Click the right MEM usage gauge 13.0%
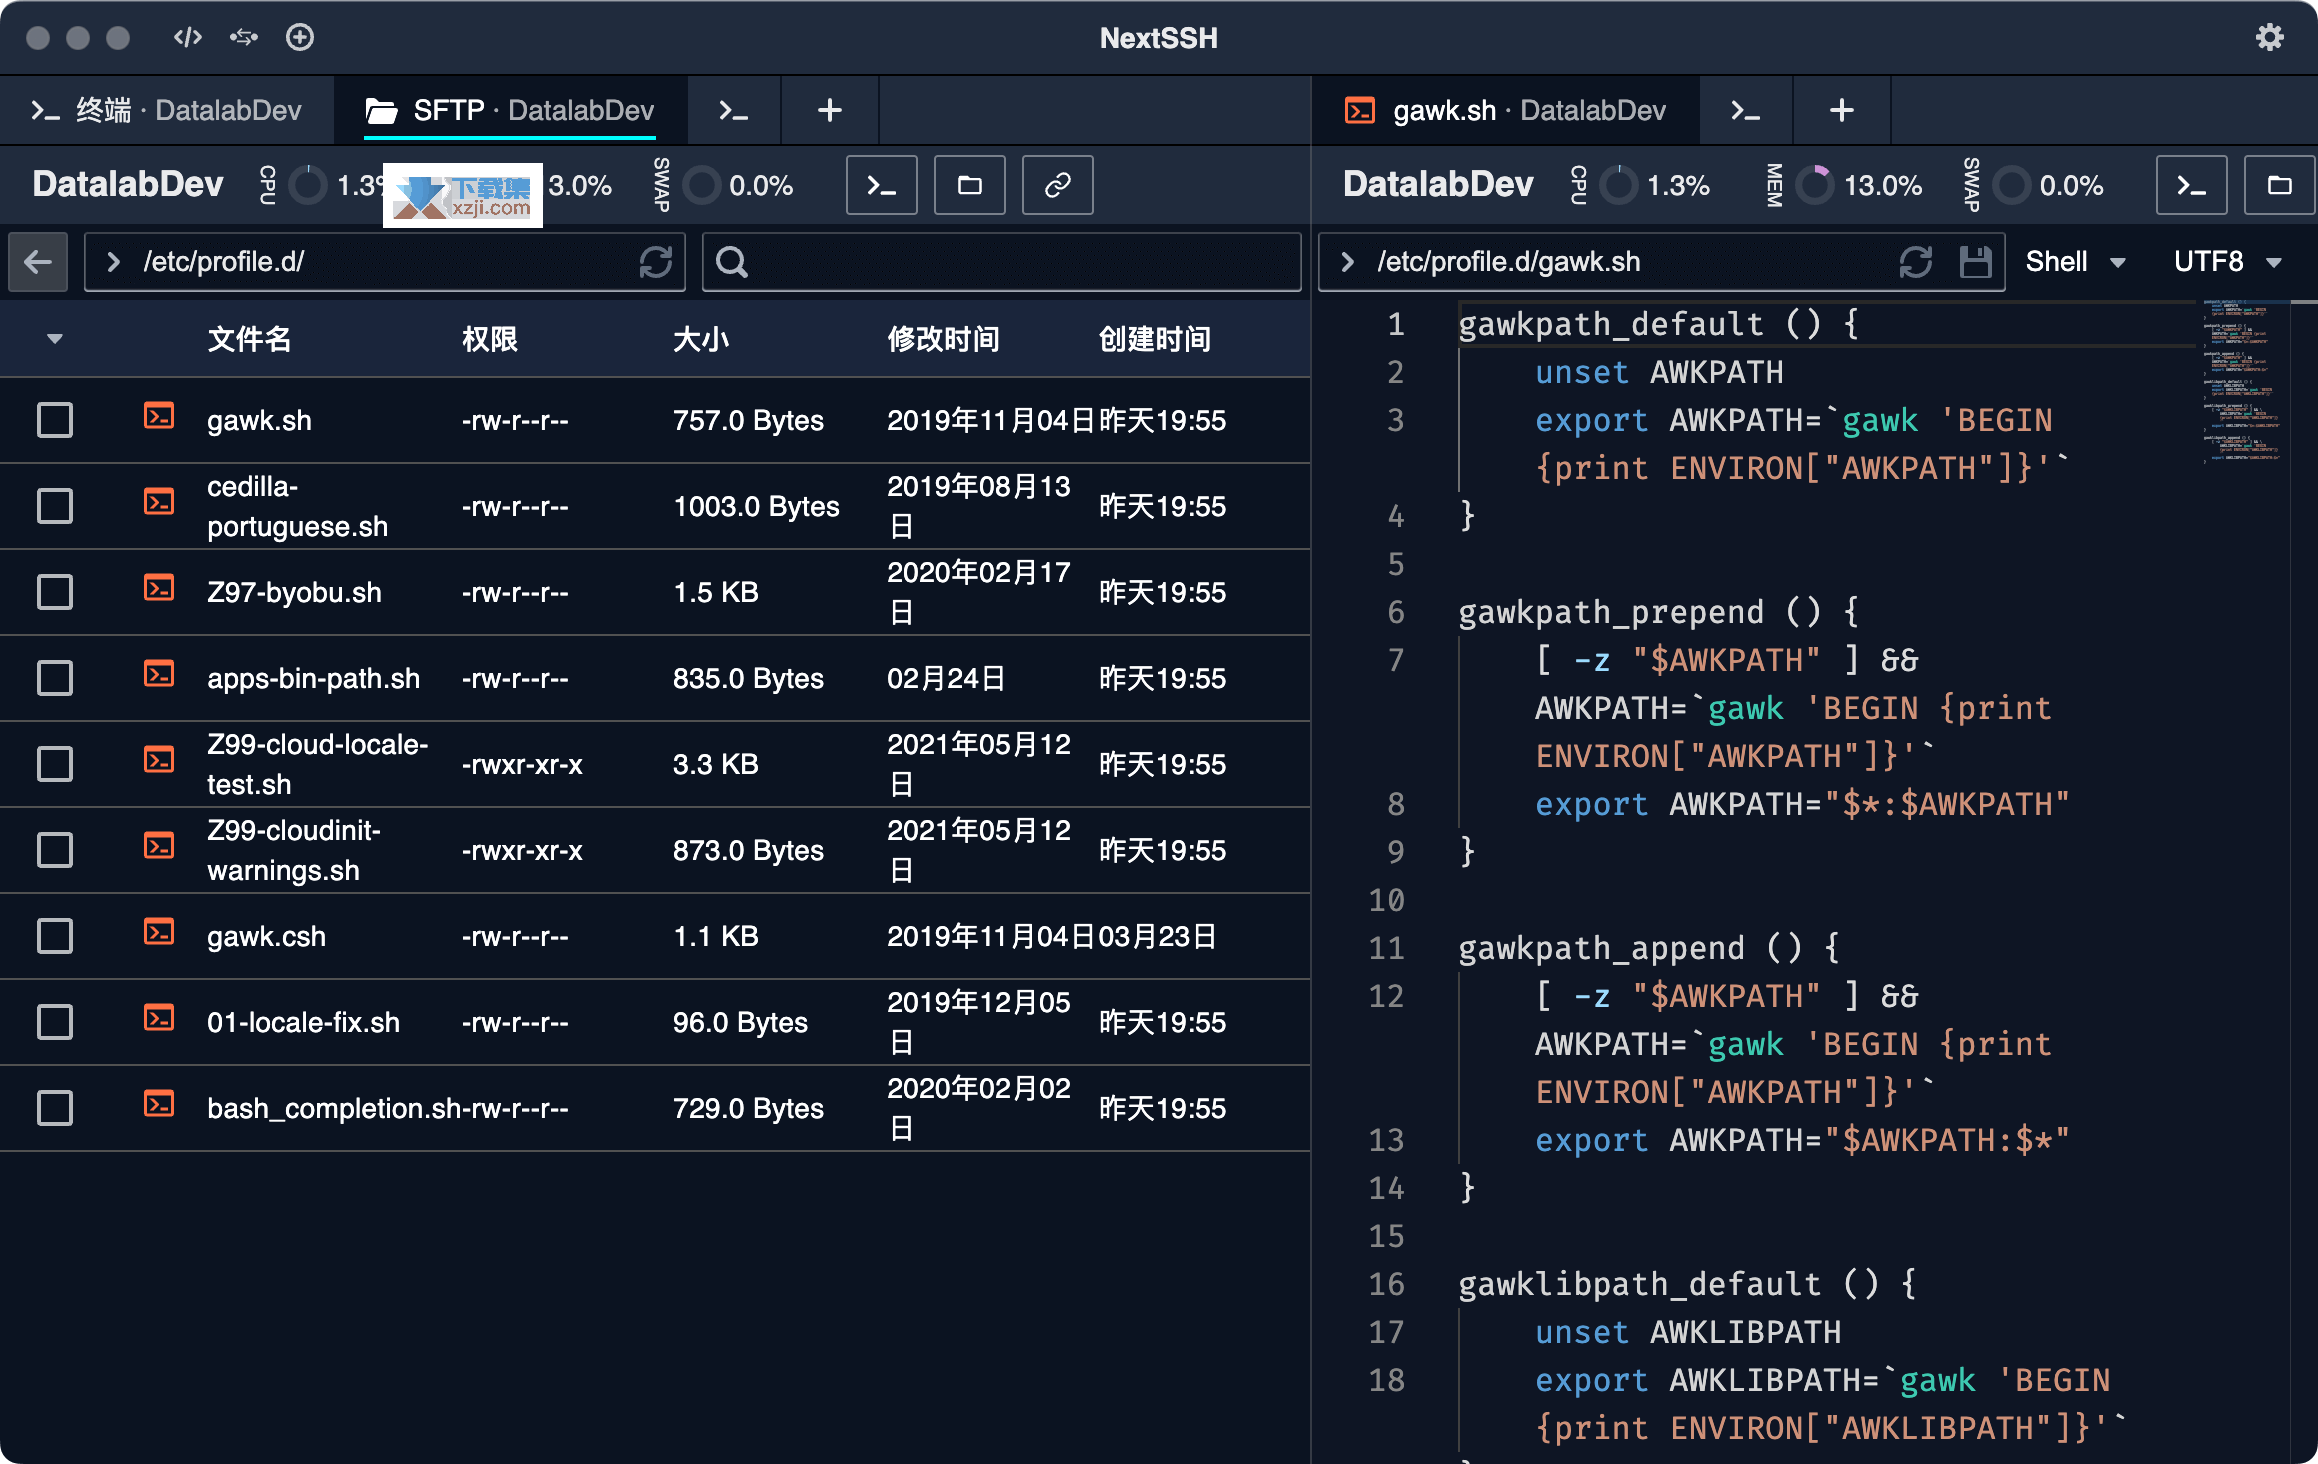 [1814, 185]
